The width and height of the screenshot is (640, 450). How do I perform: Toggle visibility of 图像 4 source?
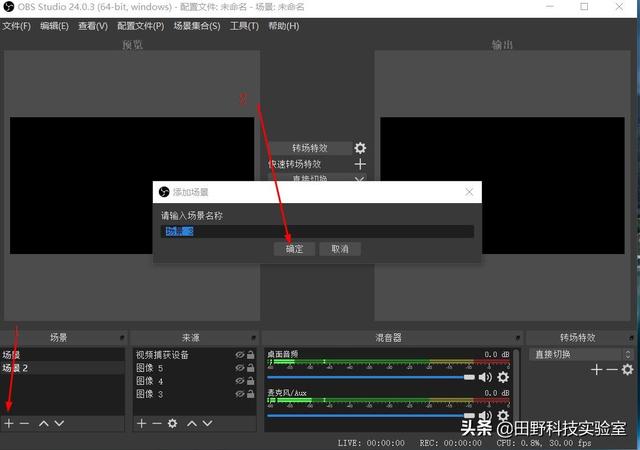click(x=240, y=381)
